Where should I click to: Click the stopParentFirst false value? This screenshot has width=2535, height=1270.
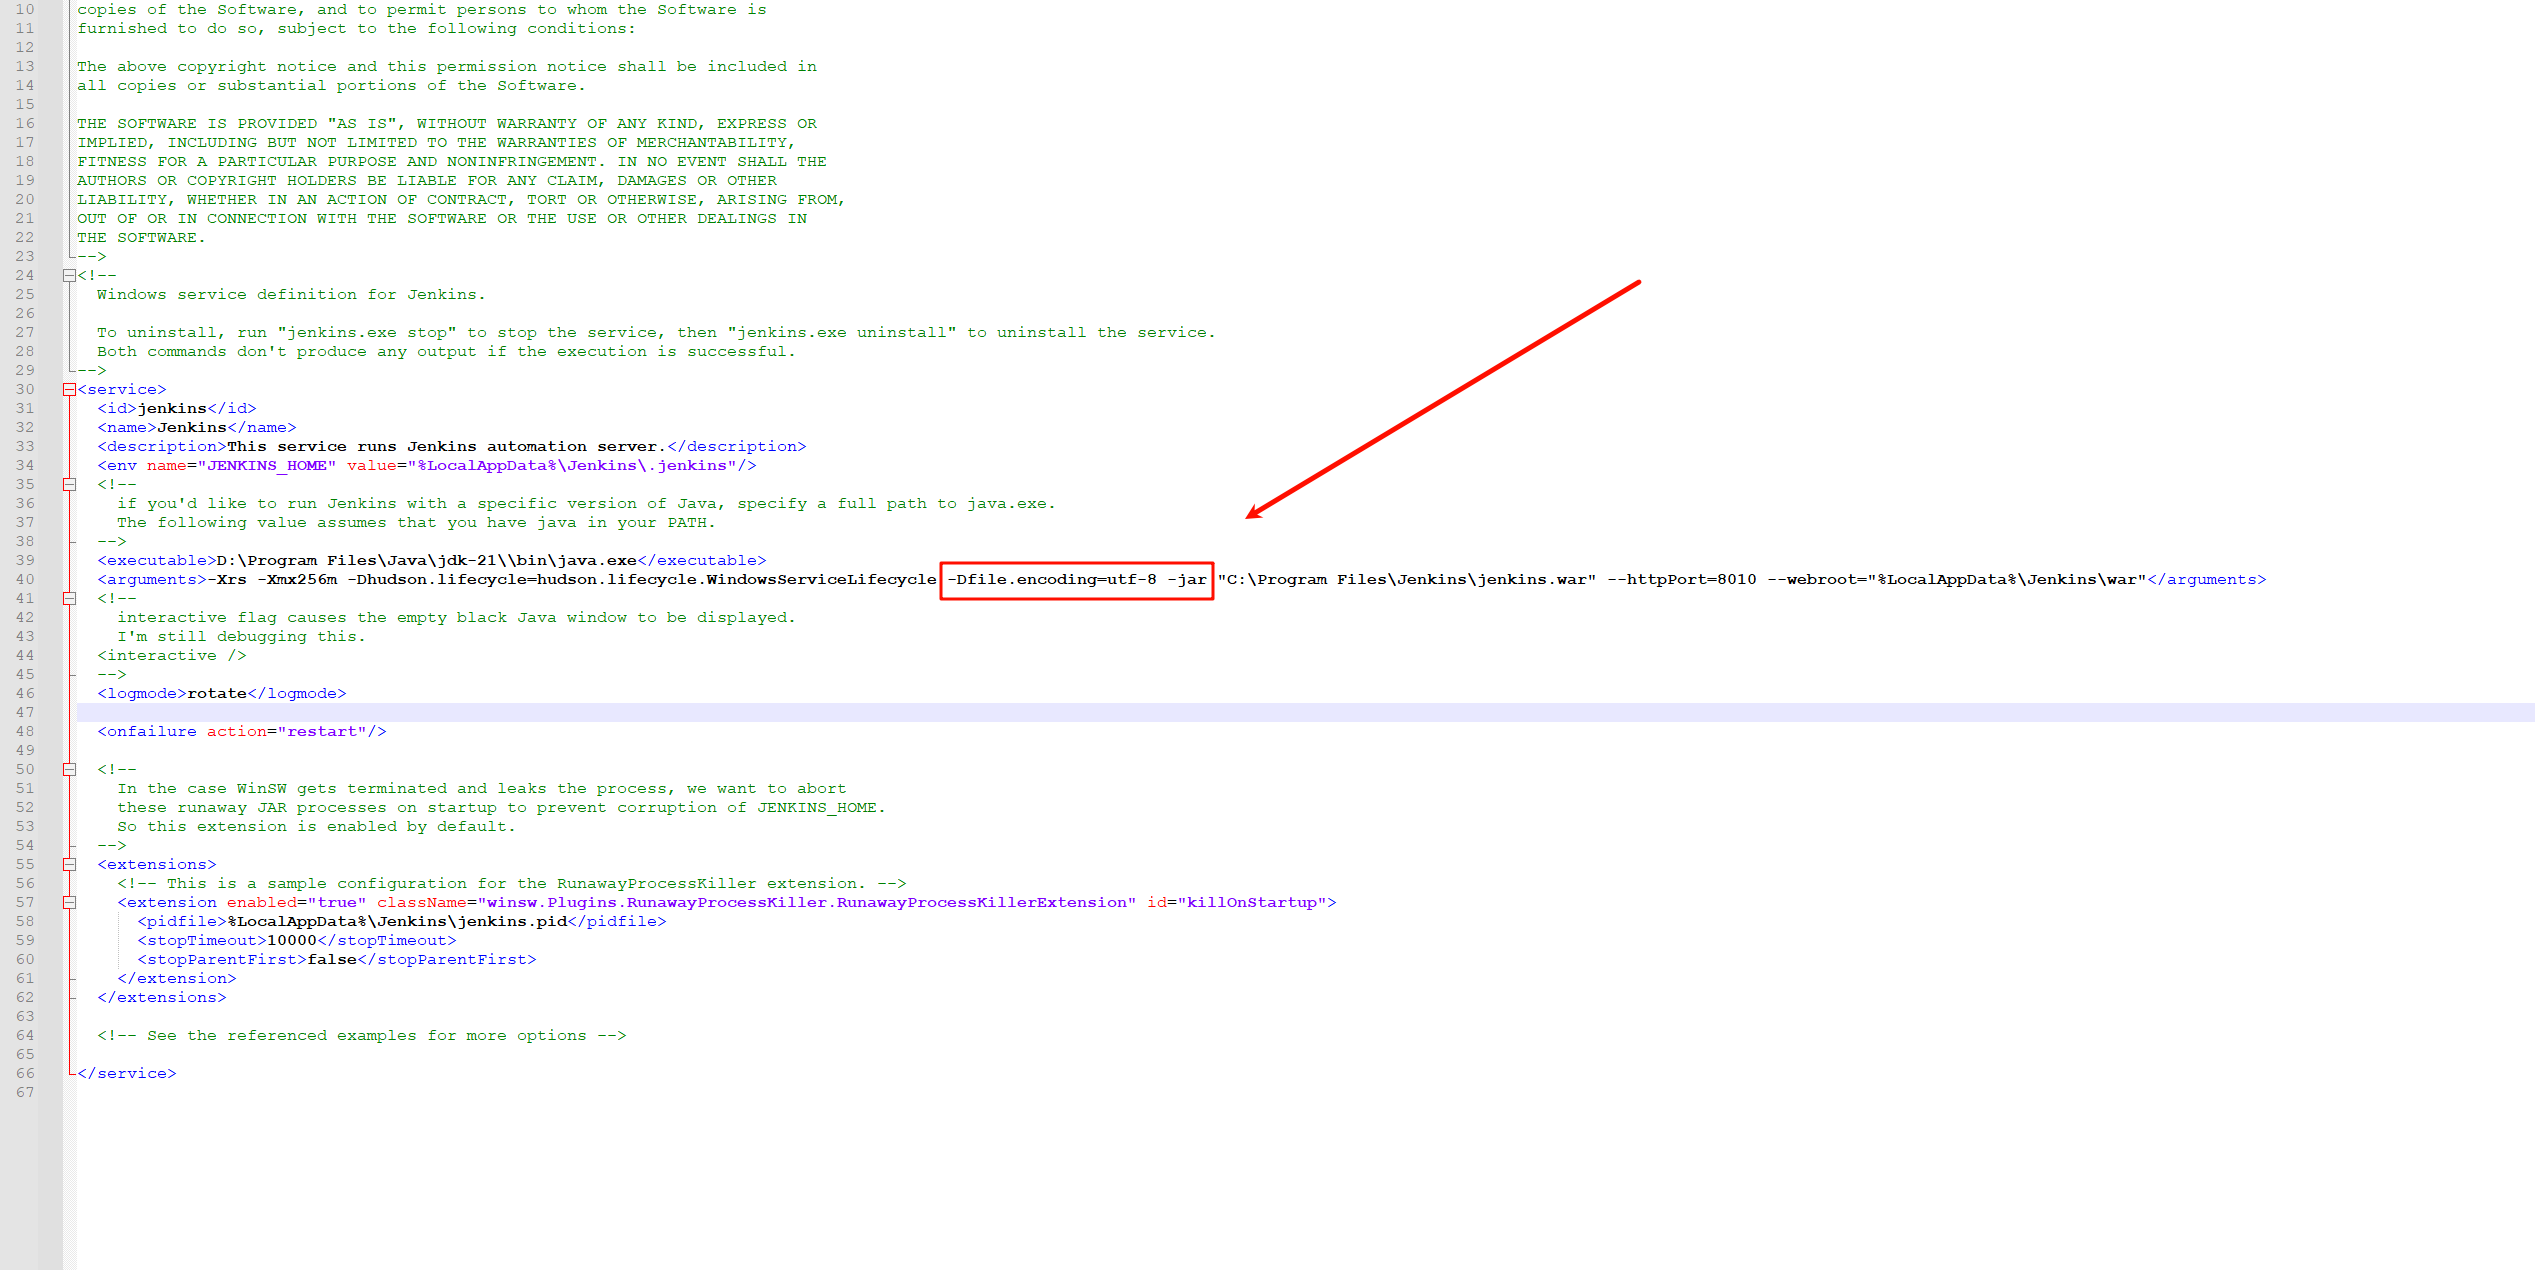point(332,960)
